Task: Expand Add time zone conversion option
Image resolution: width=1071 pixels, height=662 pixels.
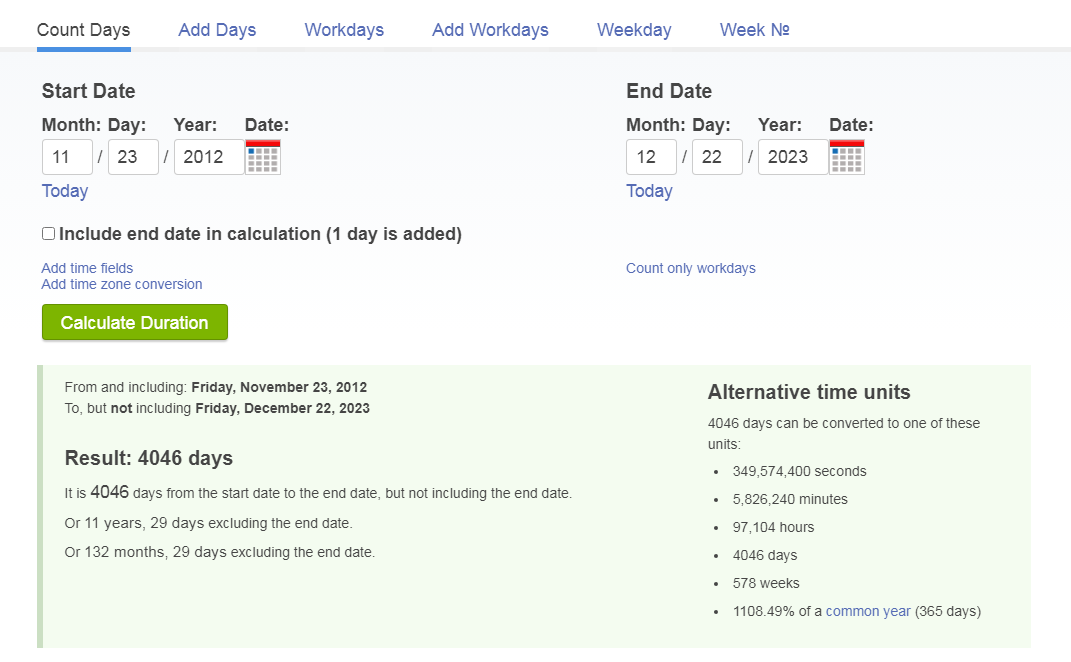Action: [x=122, y=284]
